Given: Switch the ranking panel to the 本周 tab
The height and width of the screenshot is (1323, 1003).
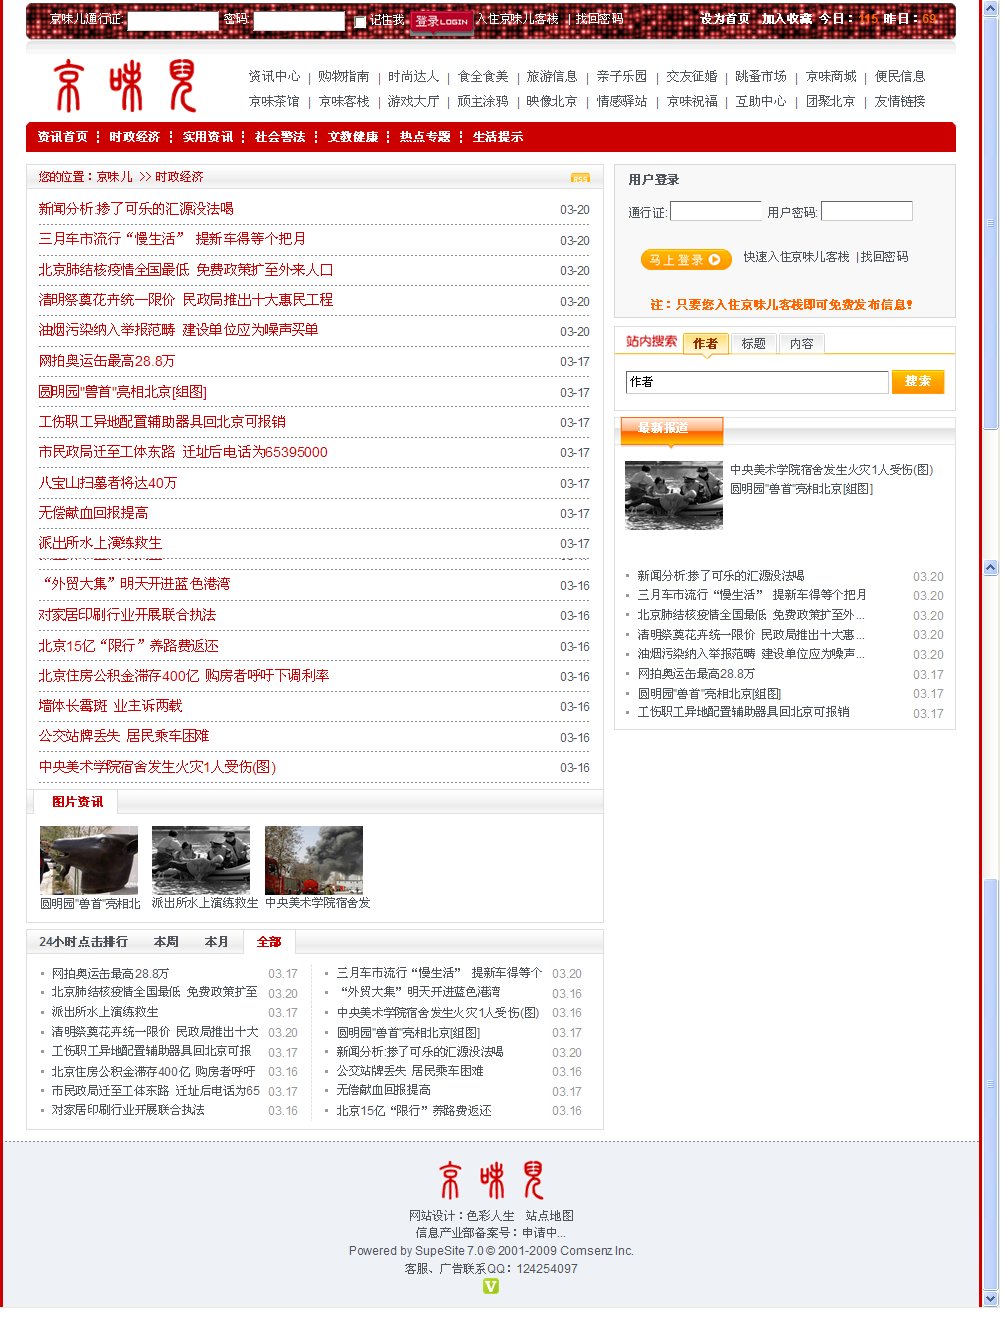Looking at the screenshot, I should coord(166,942).
